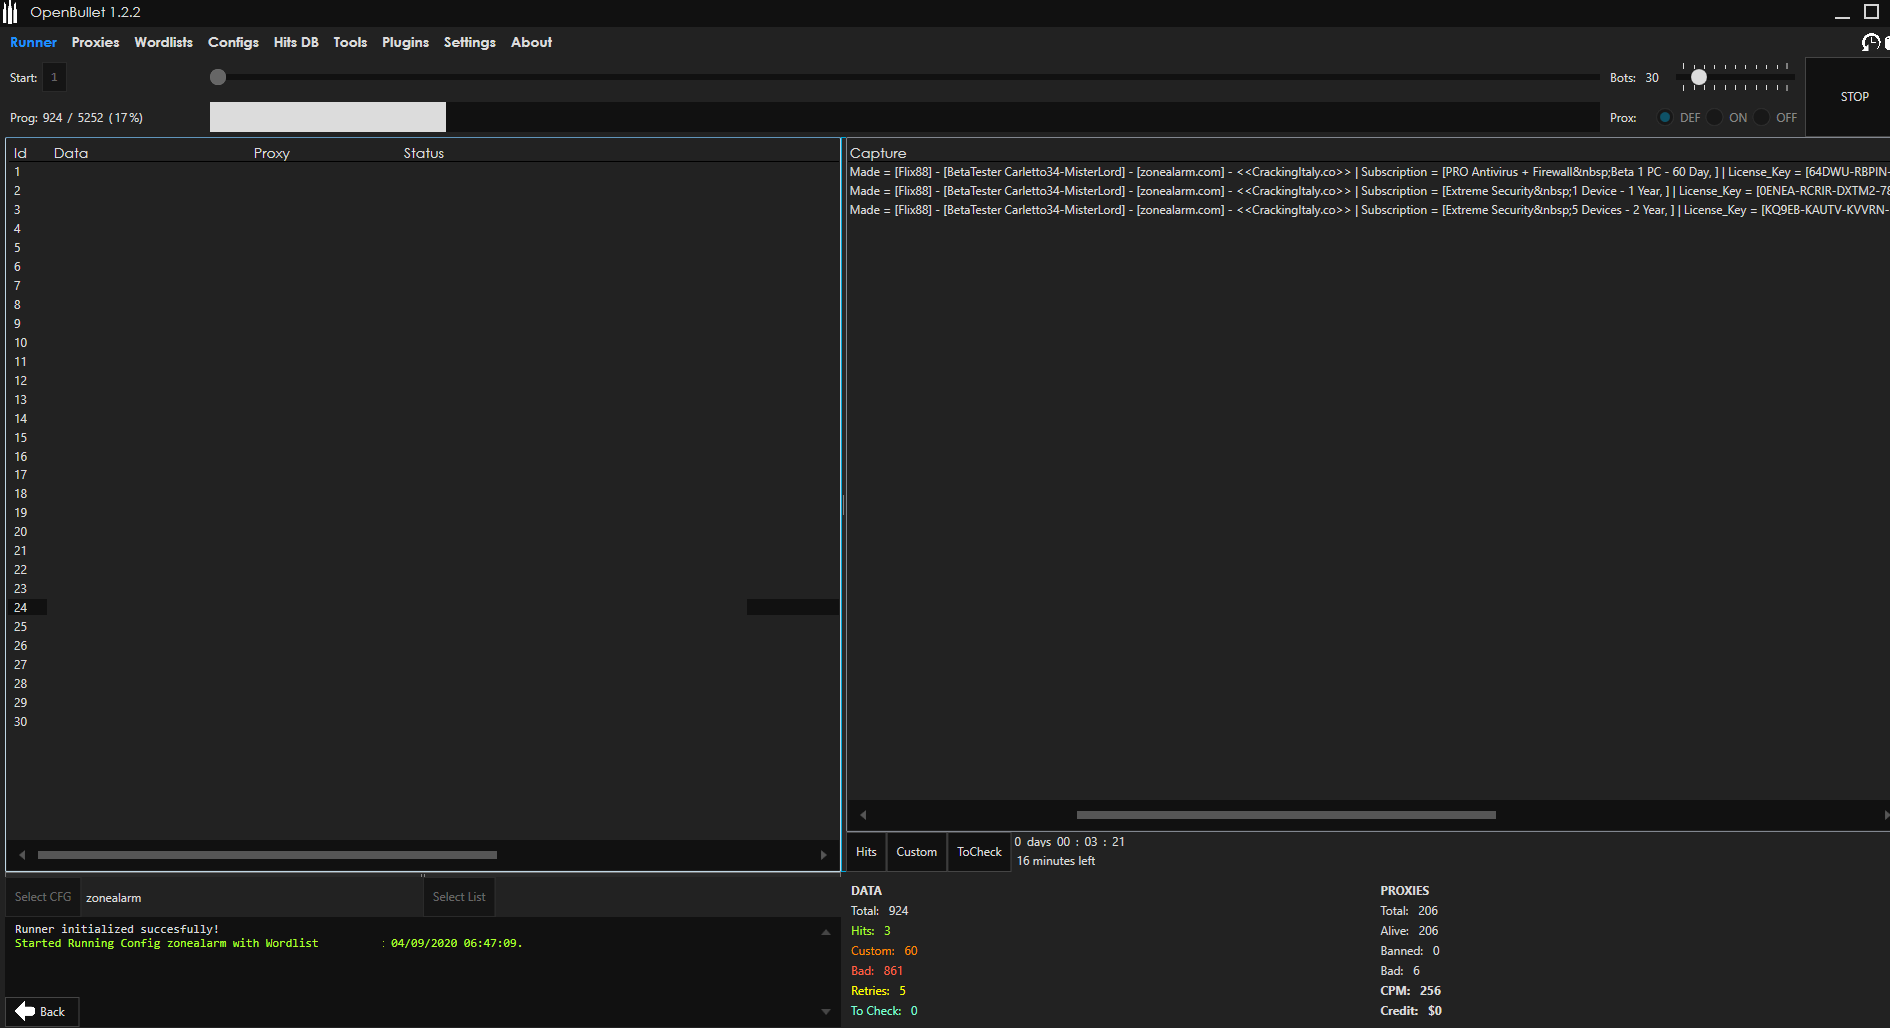Click the CPM value 256
This screenshot has height=1028, width=1890.
[1430, 991]
